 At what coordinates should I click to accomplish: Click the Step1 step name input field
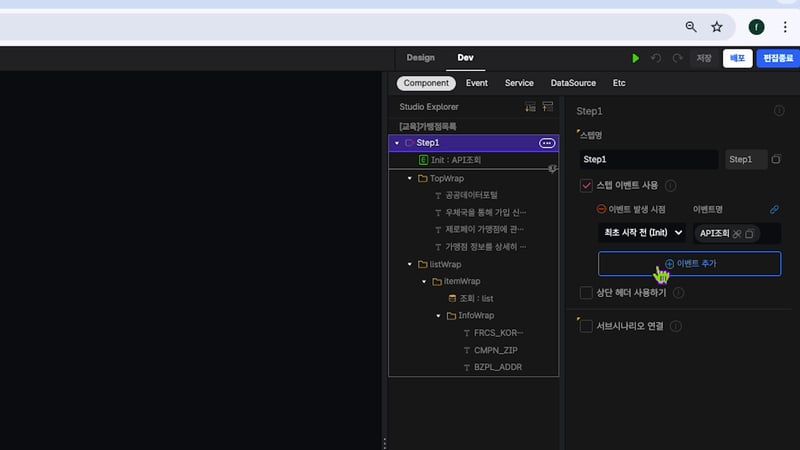point(648,159)
